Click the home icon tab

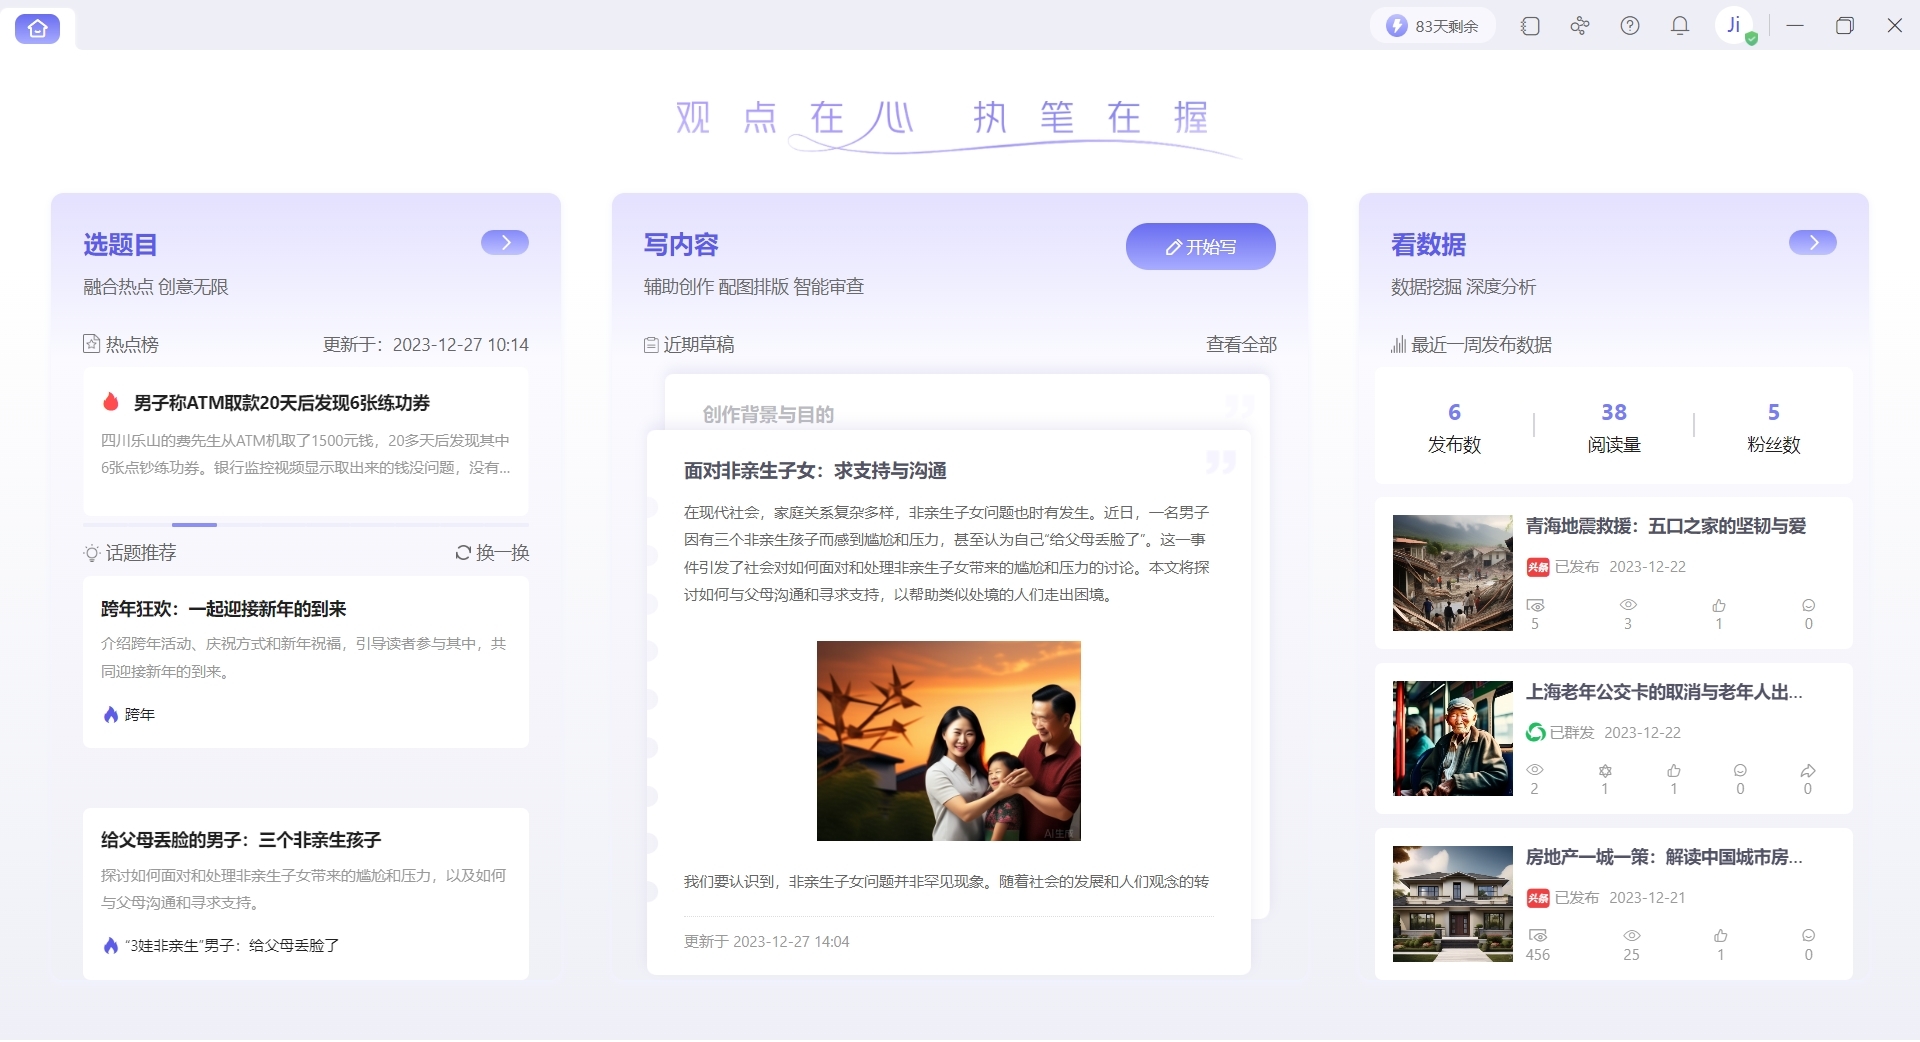37,28
